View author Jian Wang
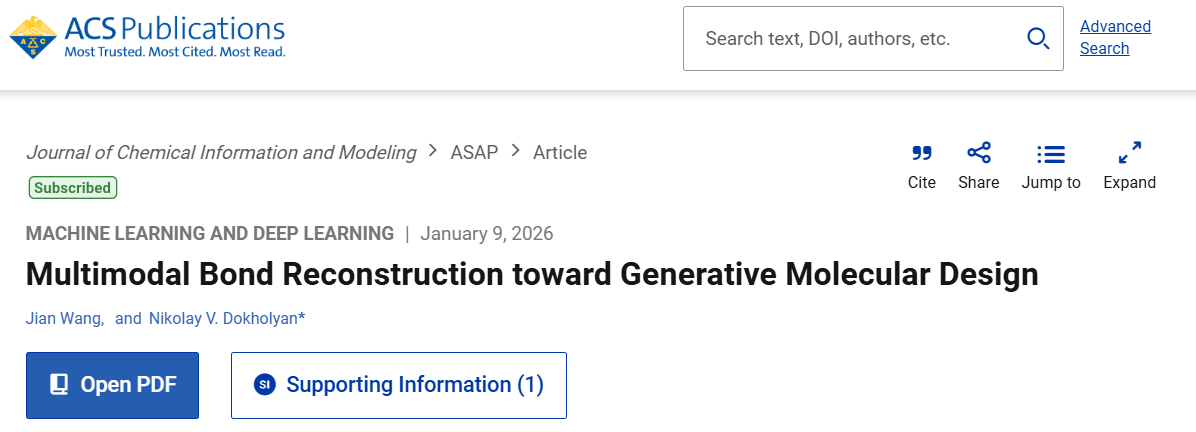 (x=64, y=318)
